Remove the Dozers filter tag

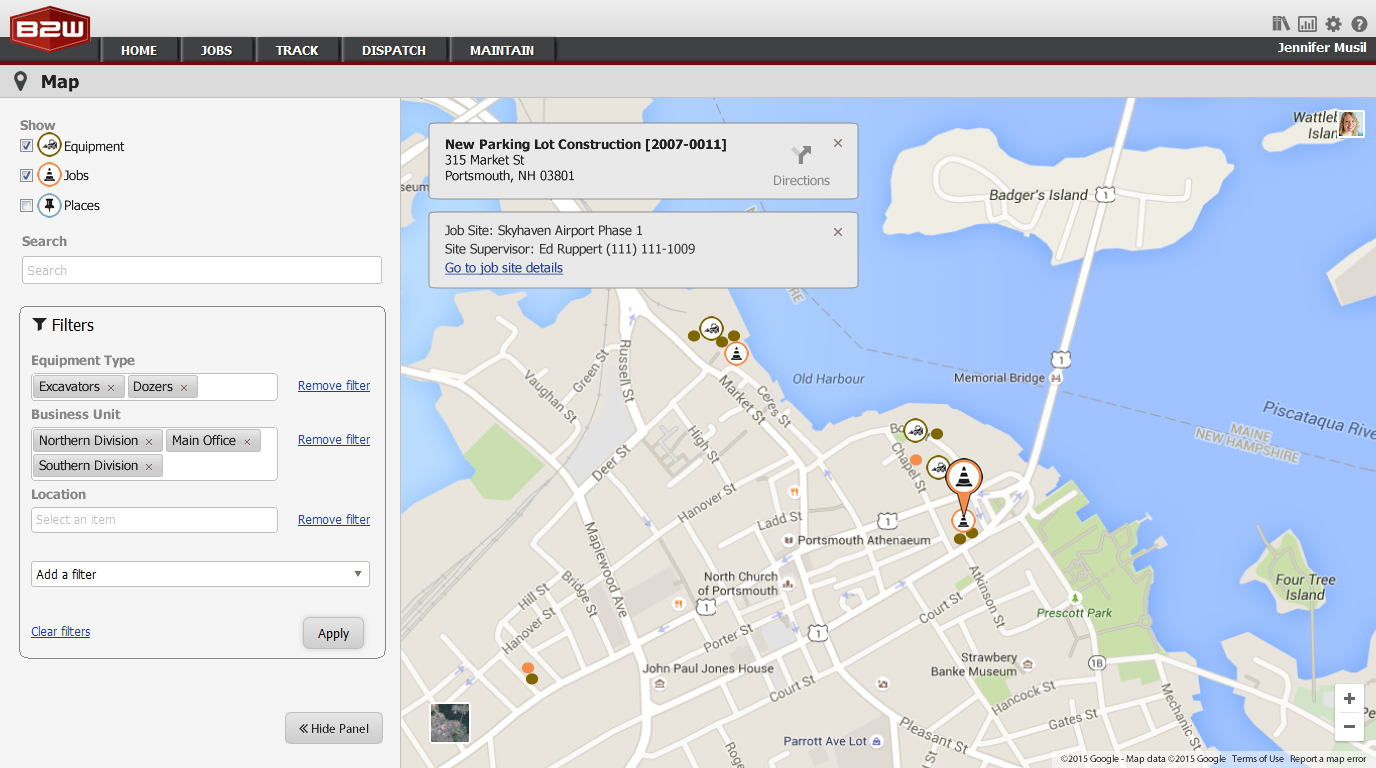click(x=184, y=387)
